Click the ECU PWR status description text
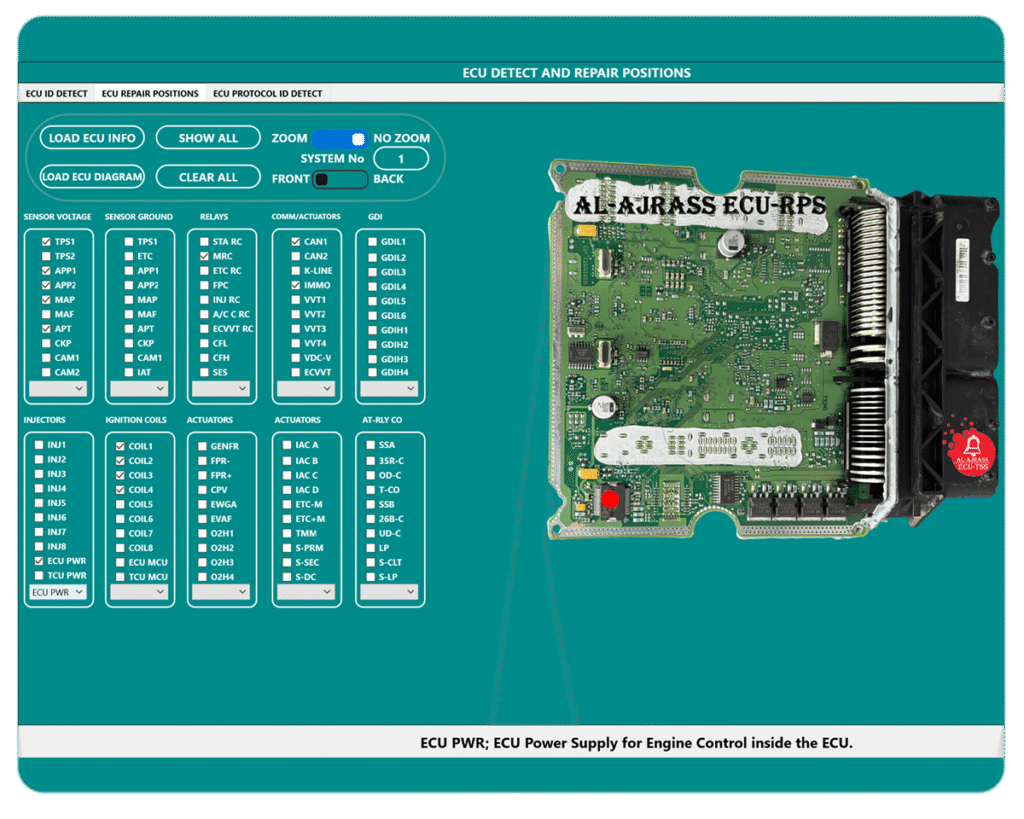 click(x=636, y=743)
